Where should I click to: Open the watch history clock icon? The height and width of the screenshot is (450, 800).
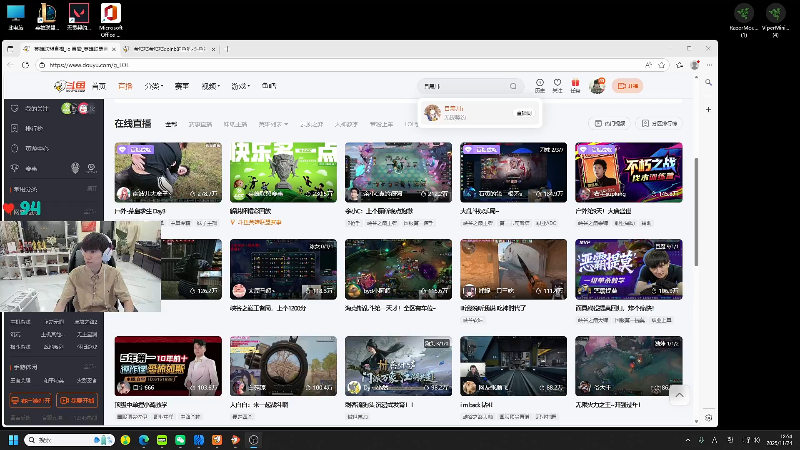[540, 85]
